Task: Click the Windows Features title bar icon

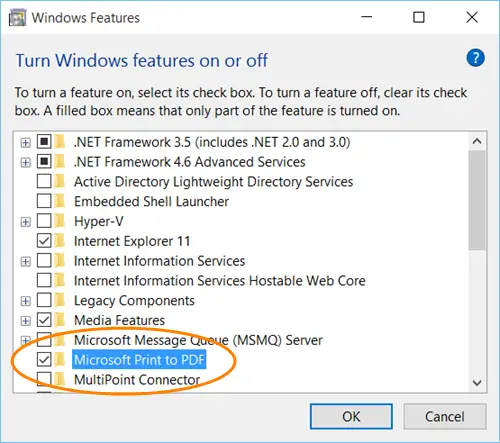Action: tap(17, 18)
